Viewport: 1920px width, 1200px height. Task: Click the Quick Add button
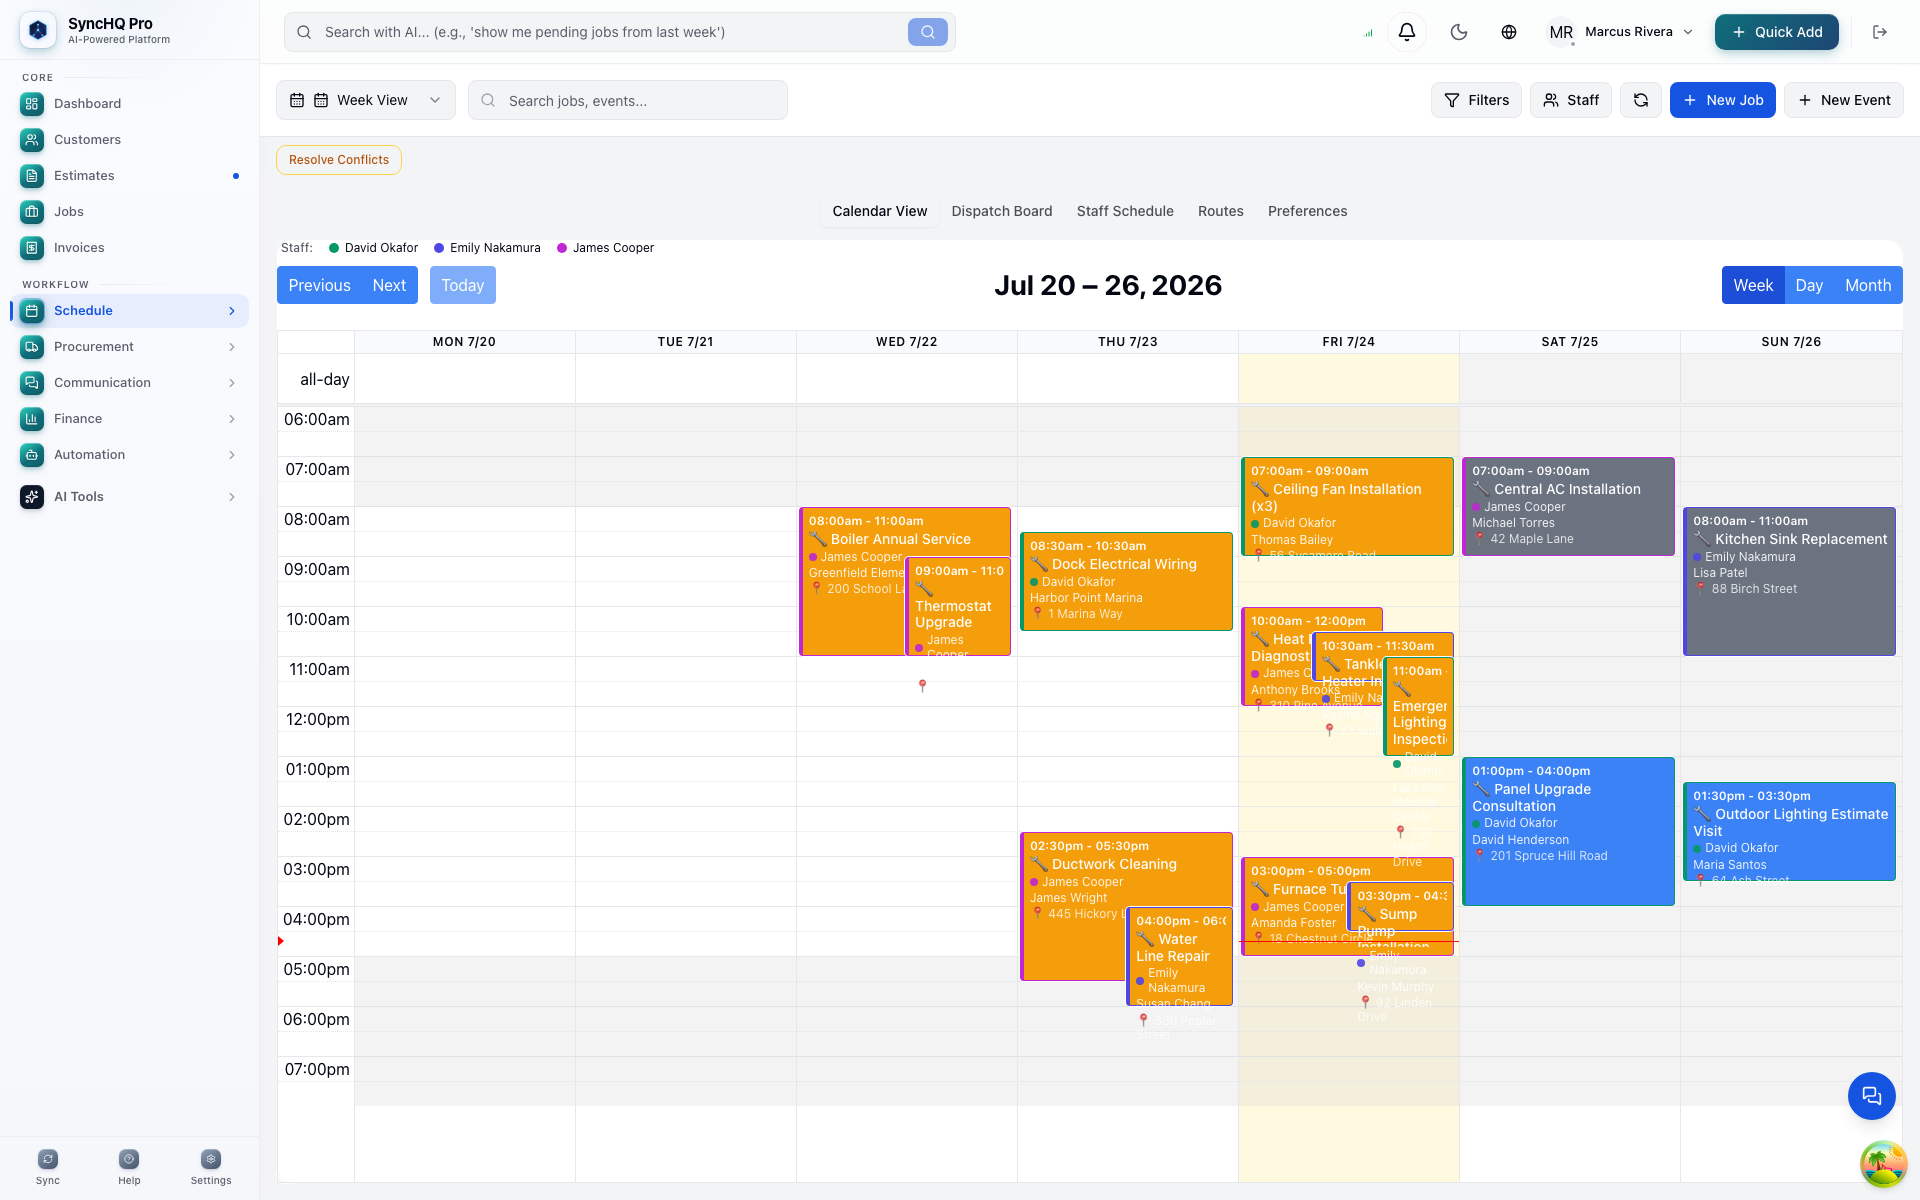pyautogui.click(x=1776, y=32)
